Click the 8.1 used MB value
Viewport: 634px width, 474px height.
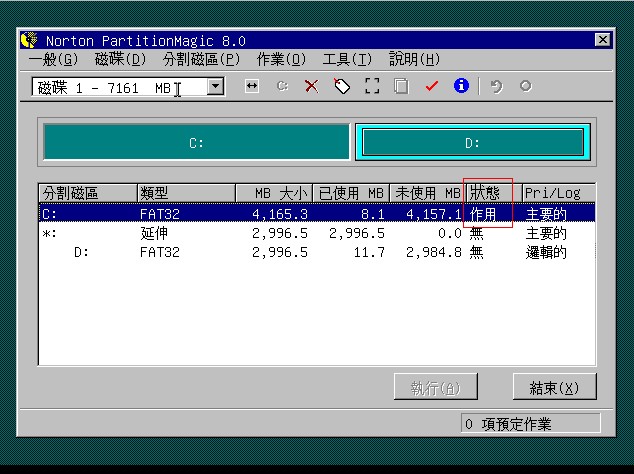(x=372, y=214)
